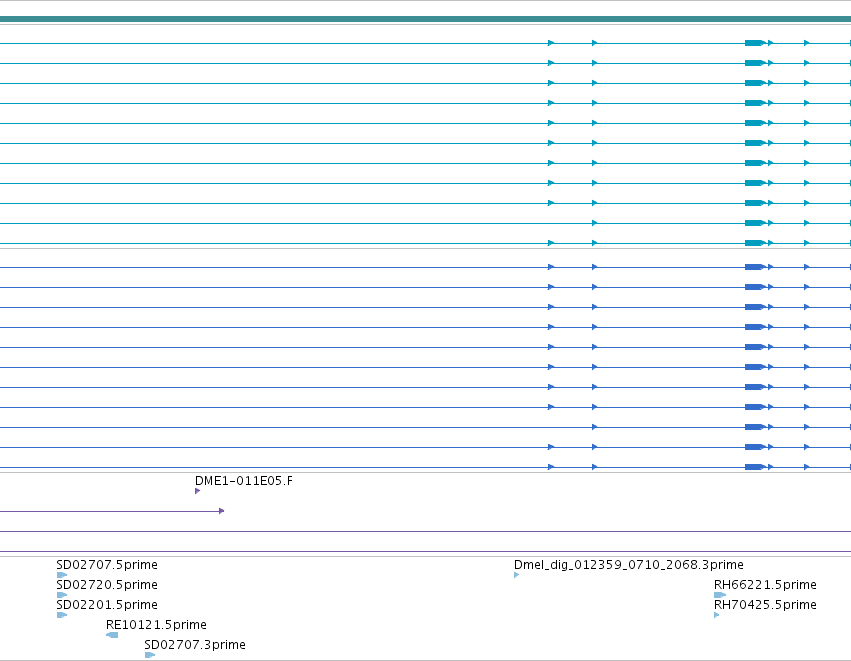Screen dimensions: 851x661
Task: Click the glyph below SD02707.3prime label
Action: [150, 655]
